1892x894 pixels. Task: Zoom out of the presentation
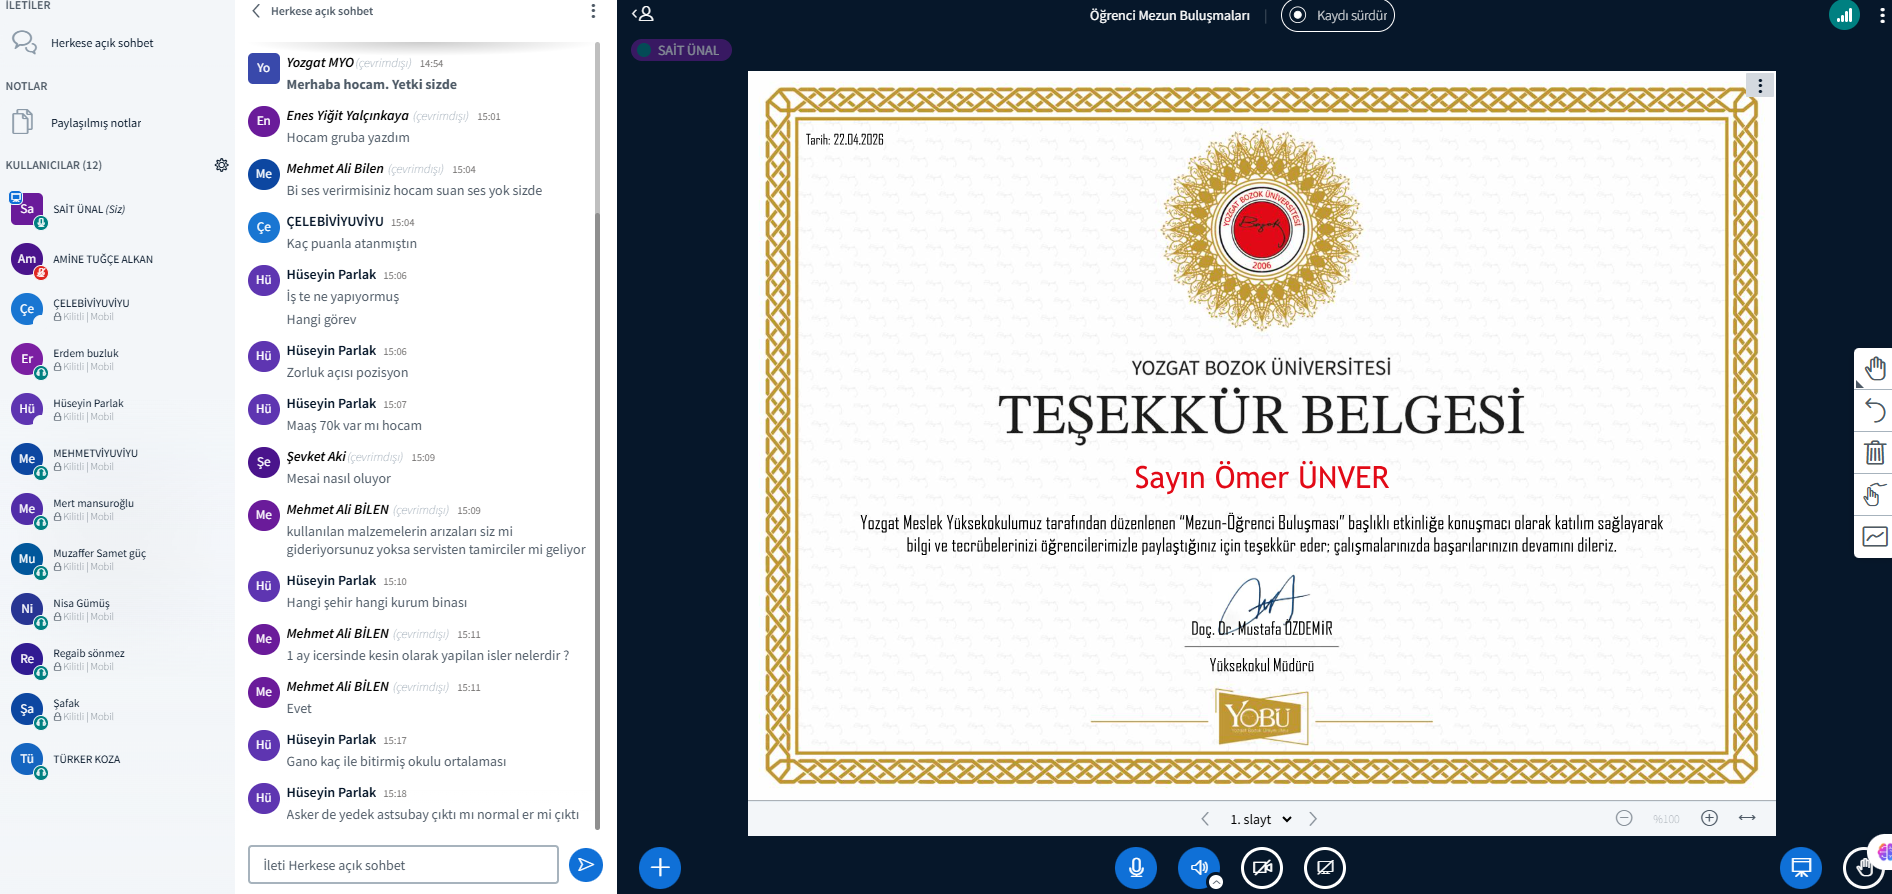tap(1624, 818)
